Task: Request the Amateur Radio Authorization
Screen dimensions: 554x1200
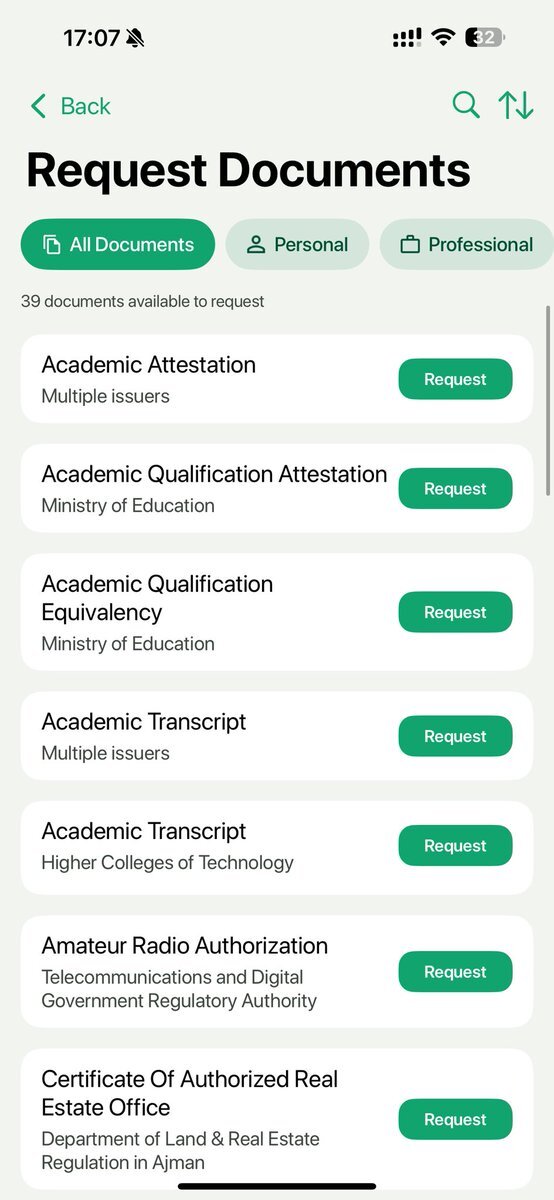Action: click(x=455, y=972)
